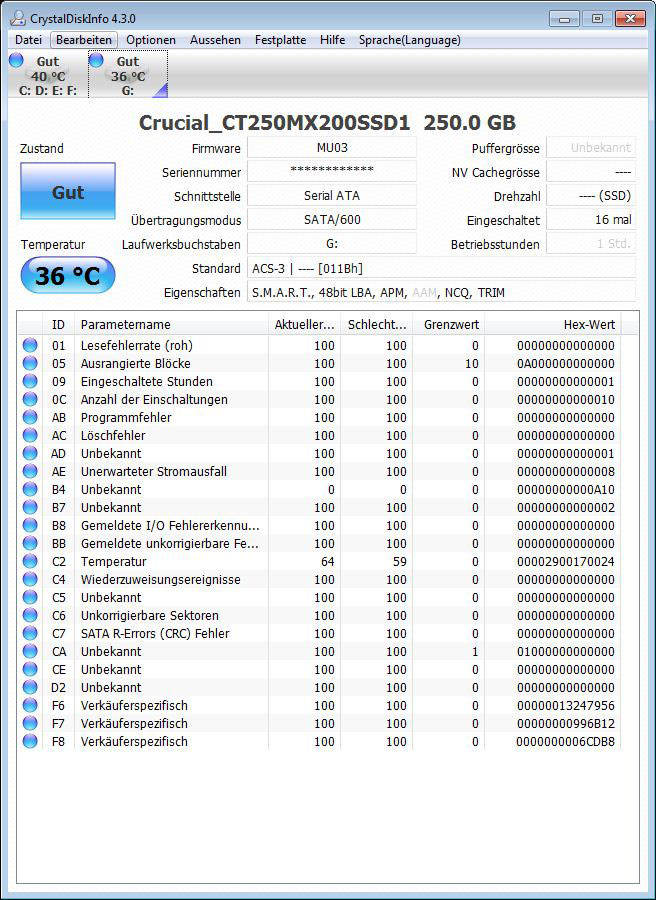Click the ID column header
This screenshot has height=900, width=656.
coord(59,324)
